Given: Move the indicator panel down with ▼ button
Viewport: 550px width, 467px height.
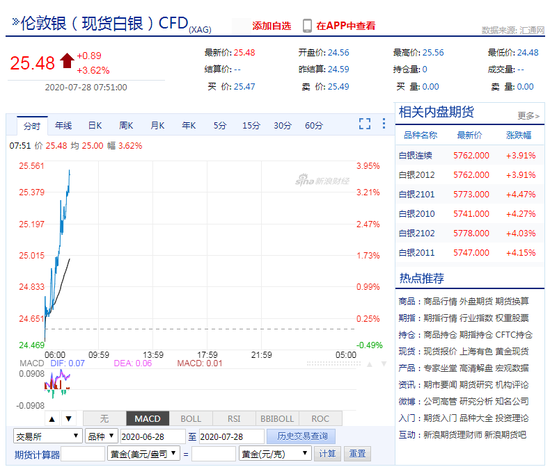Looking at the screenshot, I should pyautogui.click(x=69, y=419).
